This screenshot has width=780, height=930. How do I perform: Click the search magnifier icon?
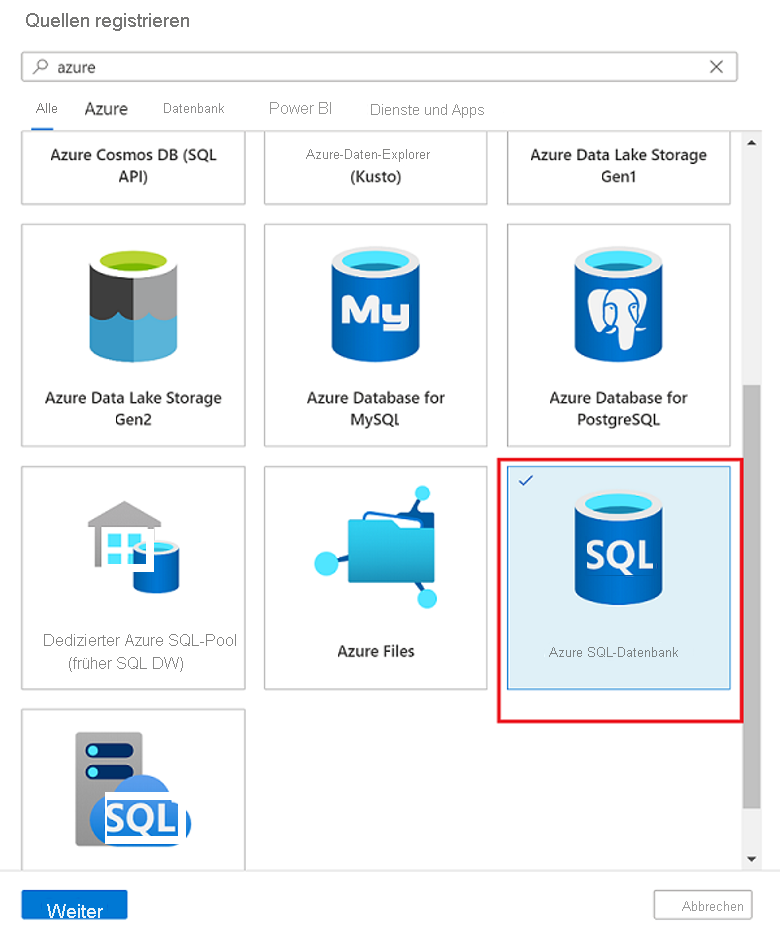point(40,66)
